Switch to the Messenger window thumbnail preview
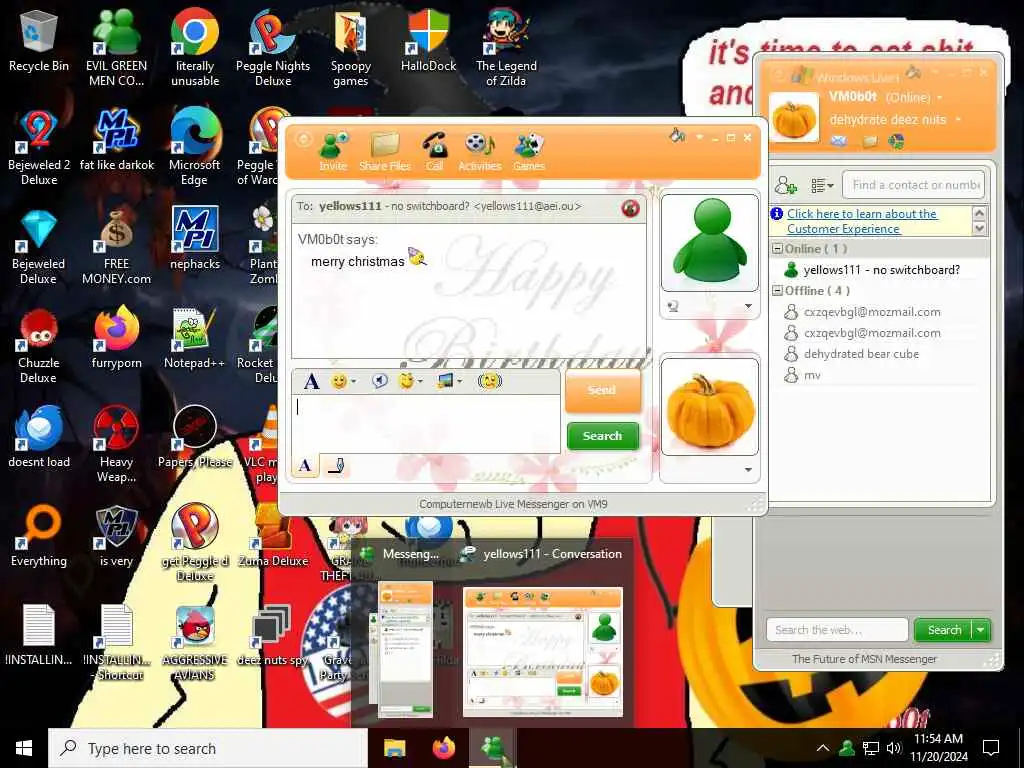Image resolution: width=1024 pixels, height=768 pixels. 406,649
